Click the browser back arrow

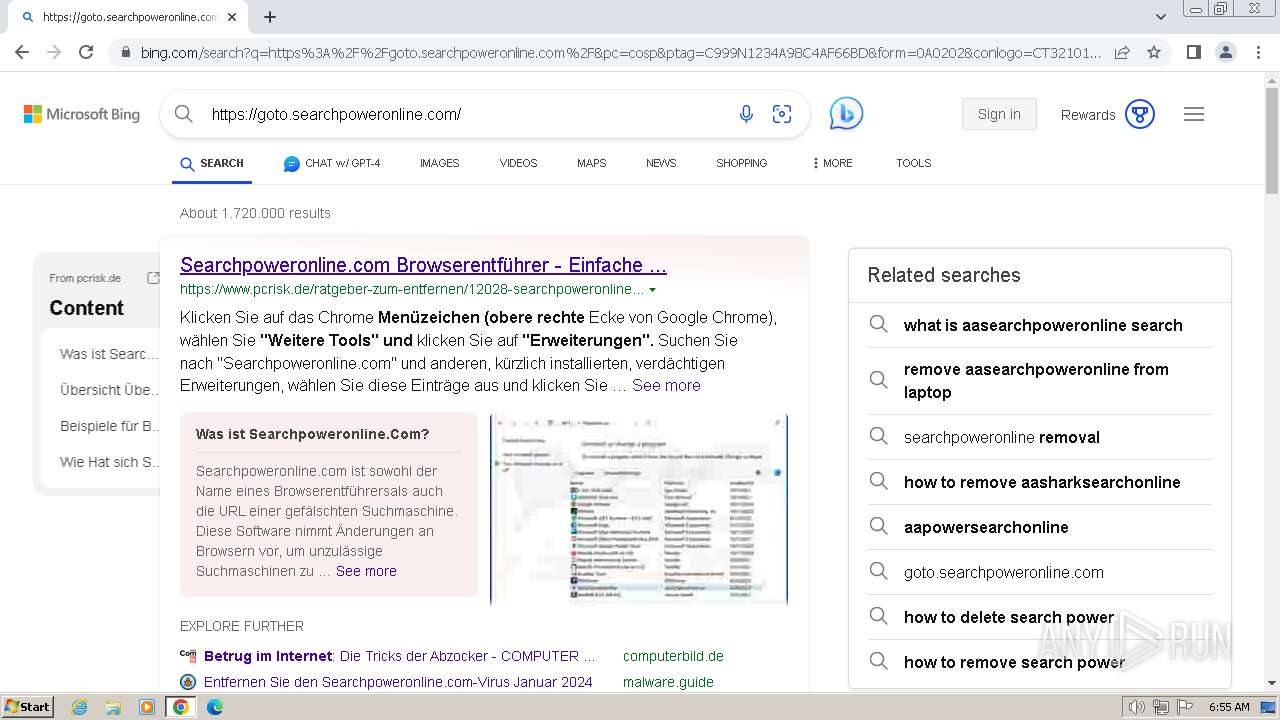click(22, 52)
